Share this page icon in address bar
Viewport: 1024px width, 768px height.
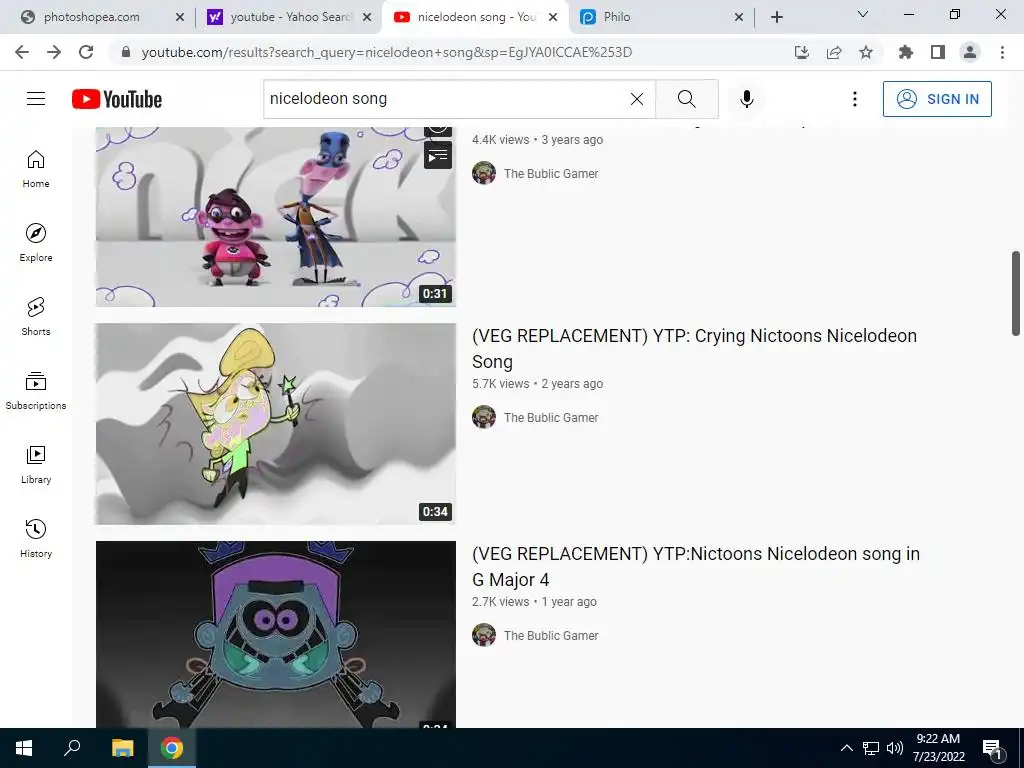pos(834,52)
